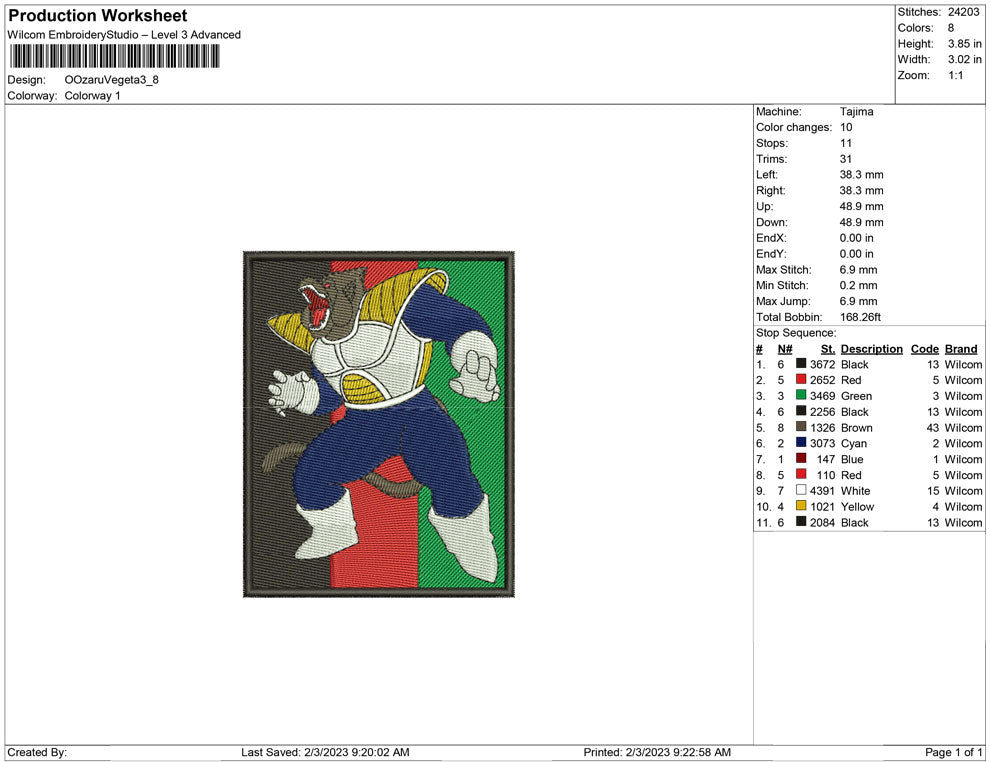Screen dimensions: 990x762
Task: Click the 'Code' column header
Action: point(924,349)
